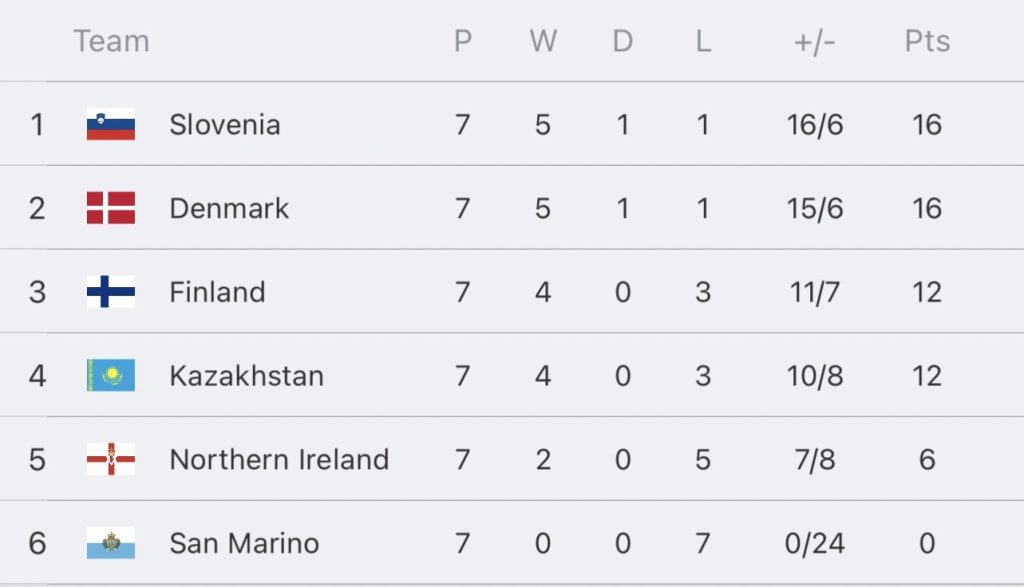
Task: Click the San Marino flag icon
Action: point(111,543)
